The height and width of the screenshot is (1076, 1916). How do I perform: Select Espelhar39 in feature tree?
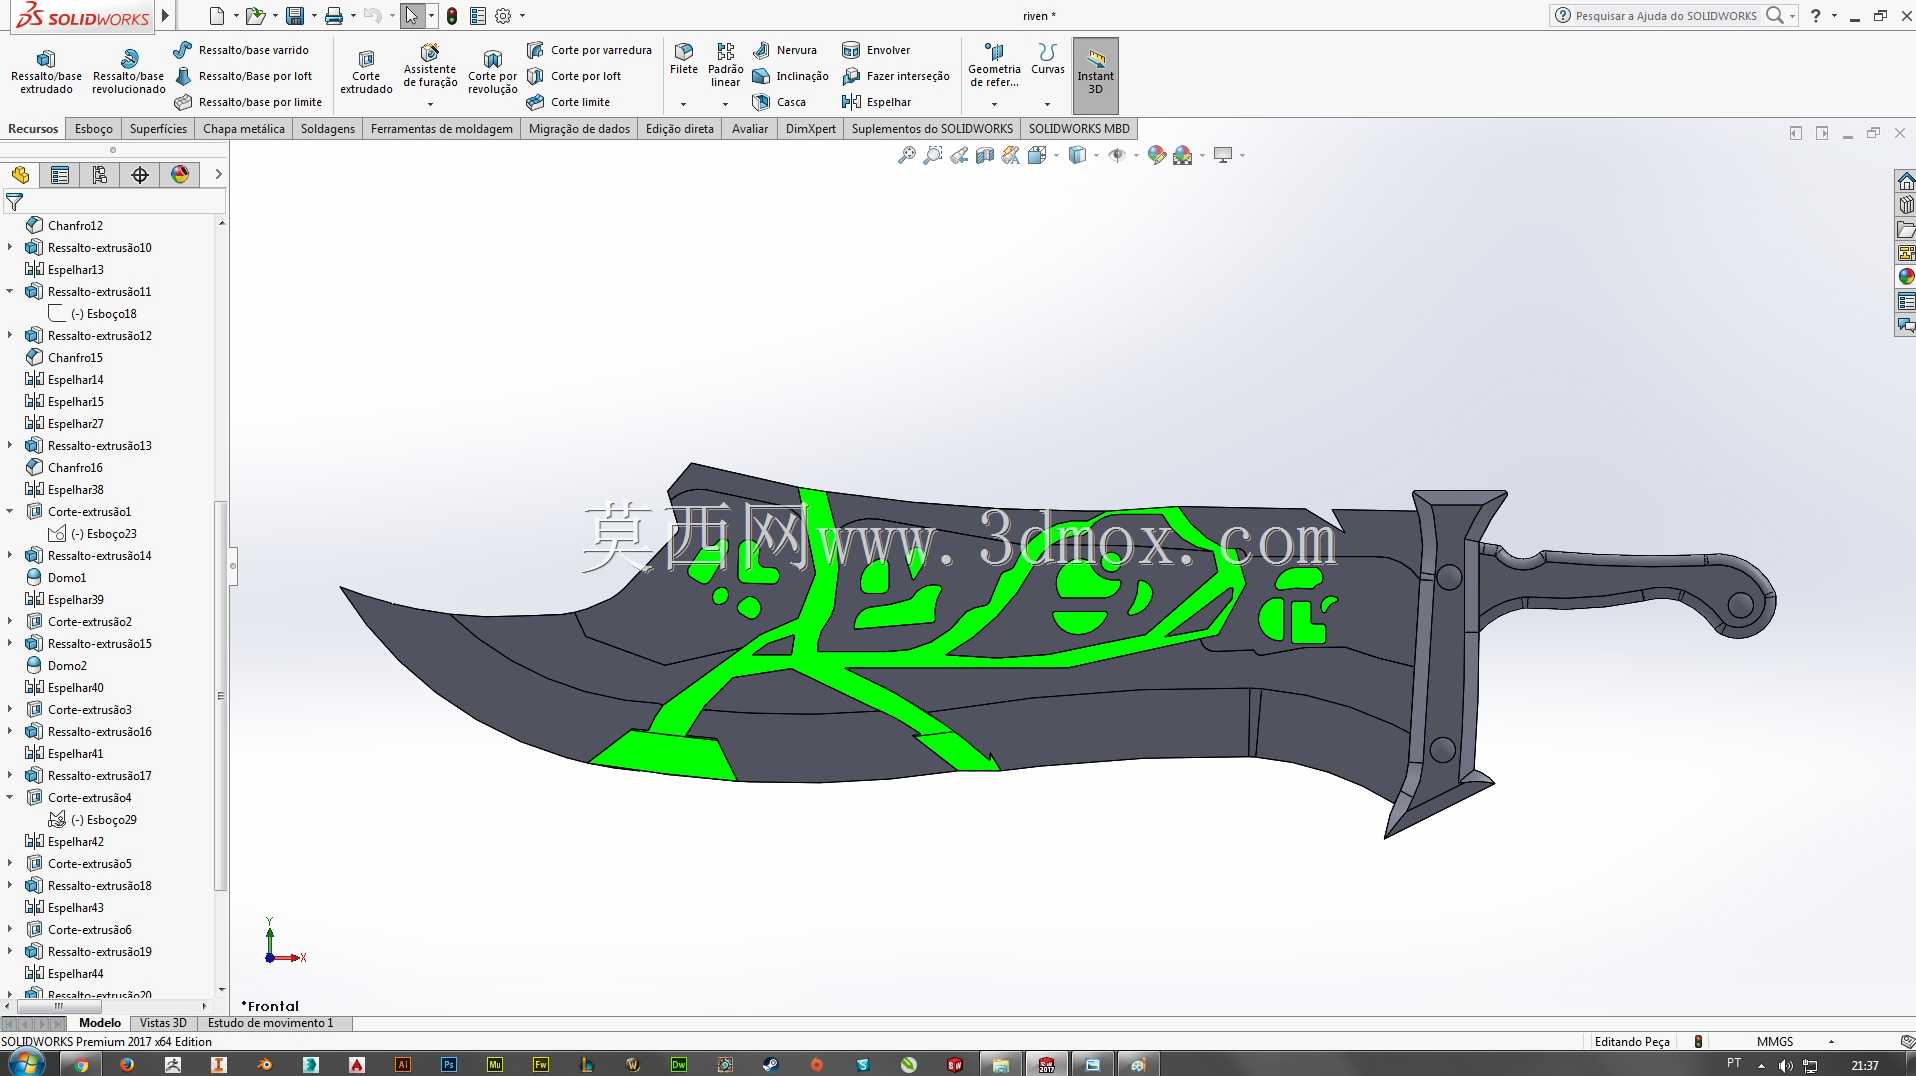pyautogui.click(x=65, y=600)
